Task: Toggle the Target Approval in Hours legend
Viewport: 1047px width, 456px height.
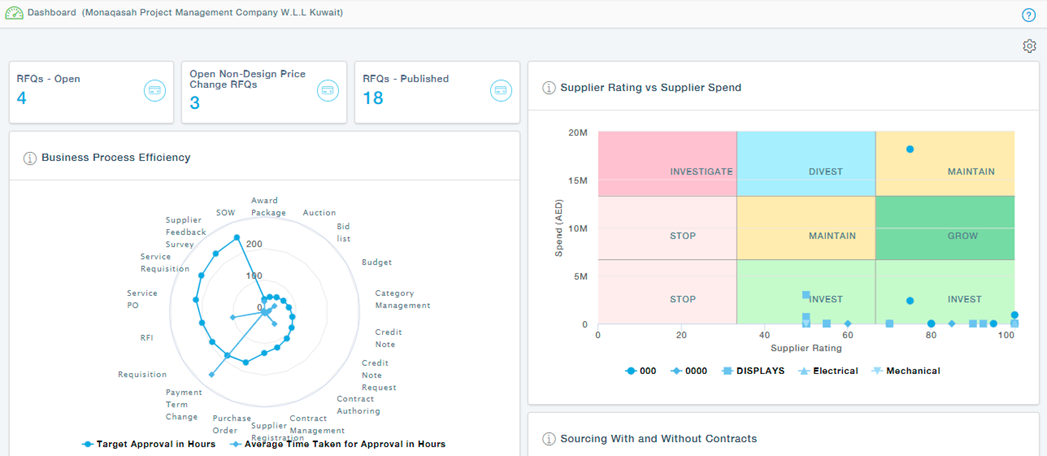Action: pos(148,444)
